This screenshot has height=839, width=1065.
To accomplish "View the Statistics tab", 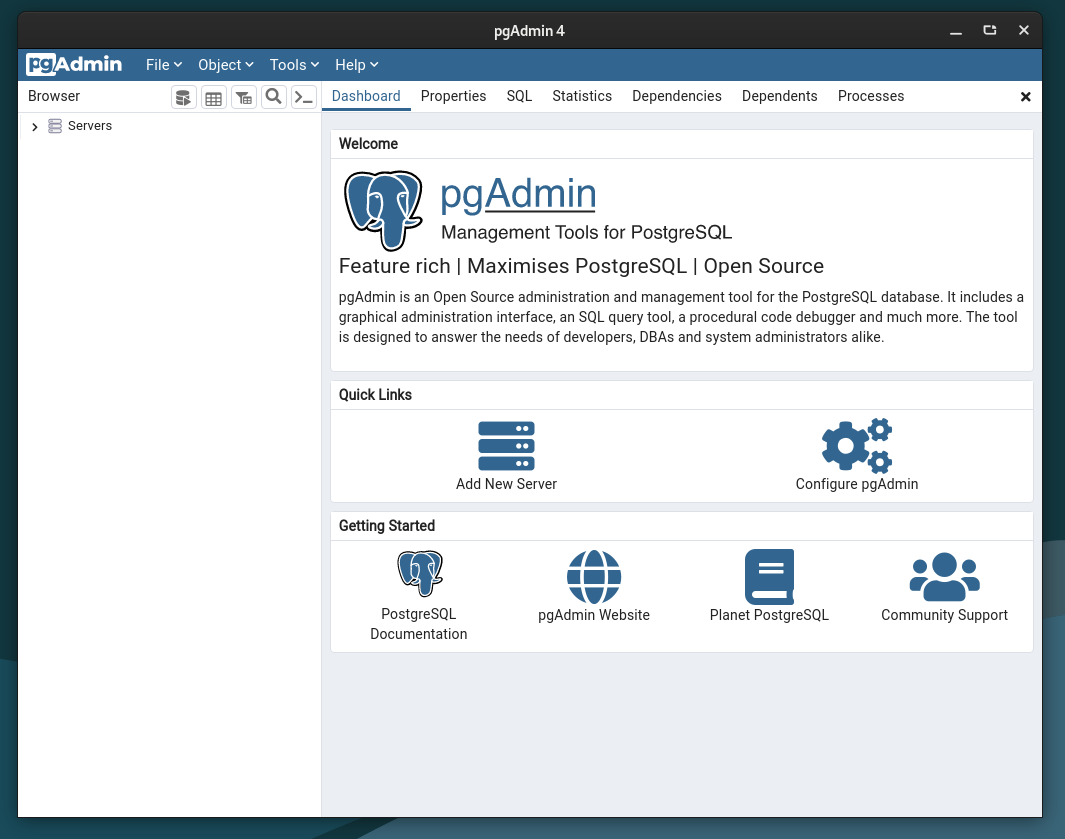I will (x=582, y=96).
